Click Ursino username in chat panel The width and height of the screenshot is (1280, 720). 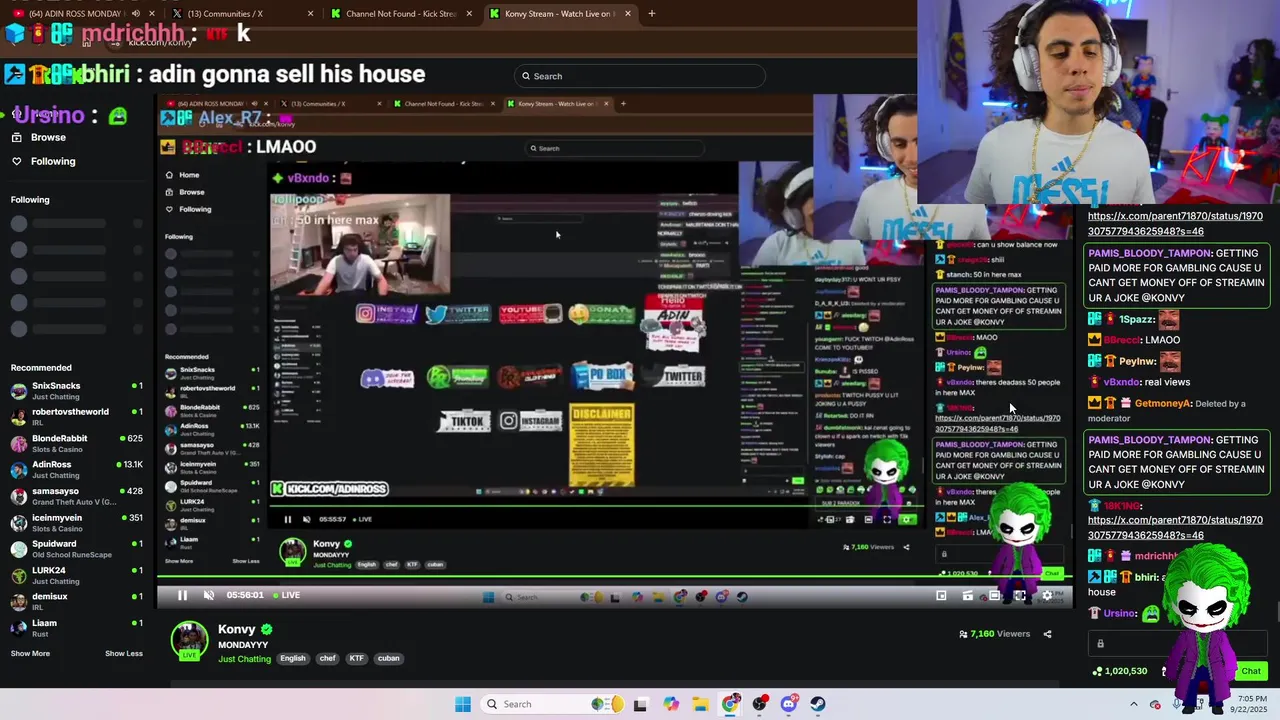tap(1120, 614)
